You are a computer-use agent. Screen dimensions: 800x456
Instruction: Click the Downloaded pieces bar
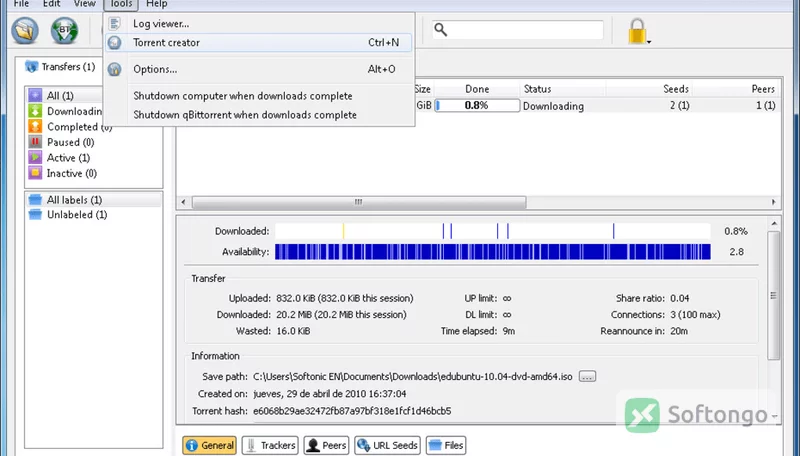[x=492, y=231]
